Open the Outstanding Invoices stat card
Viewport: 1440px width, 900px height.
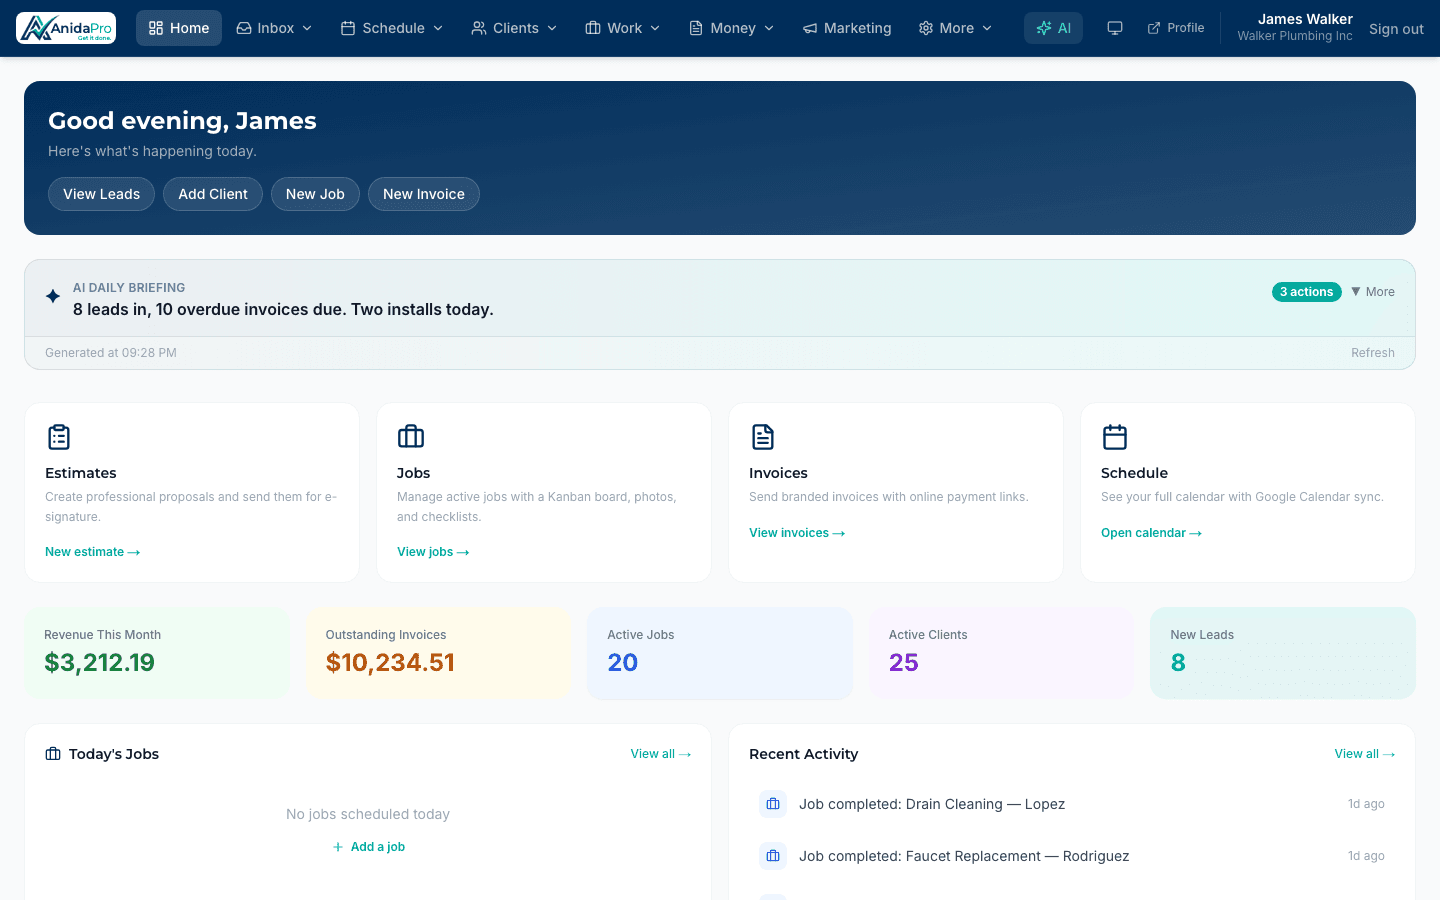pos(438,653)
